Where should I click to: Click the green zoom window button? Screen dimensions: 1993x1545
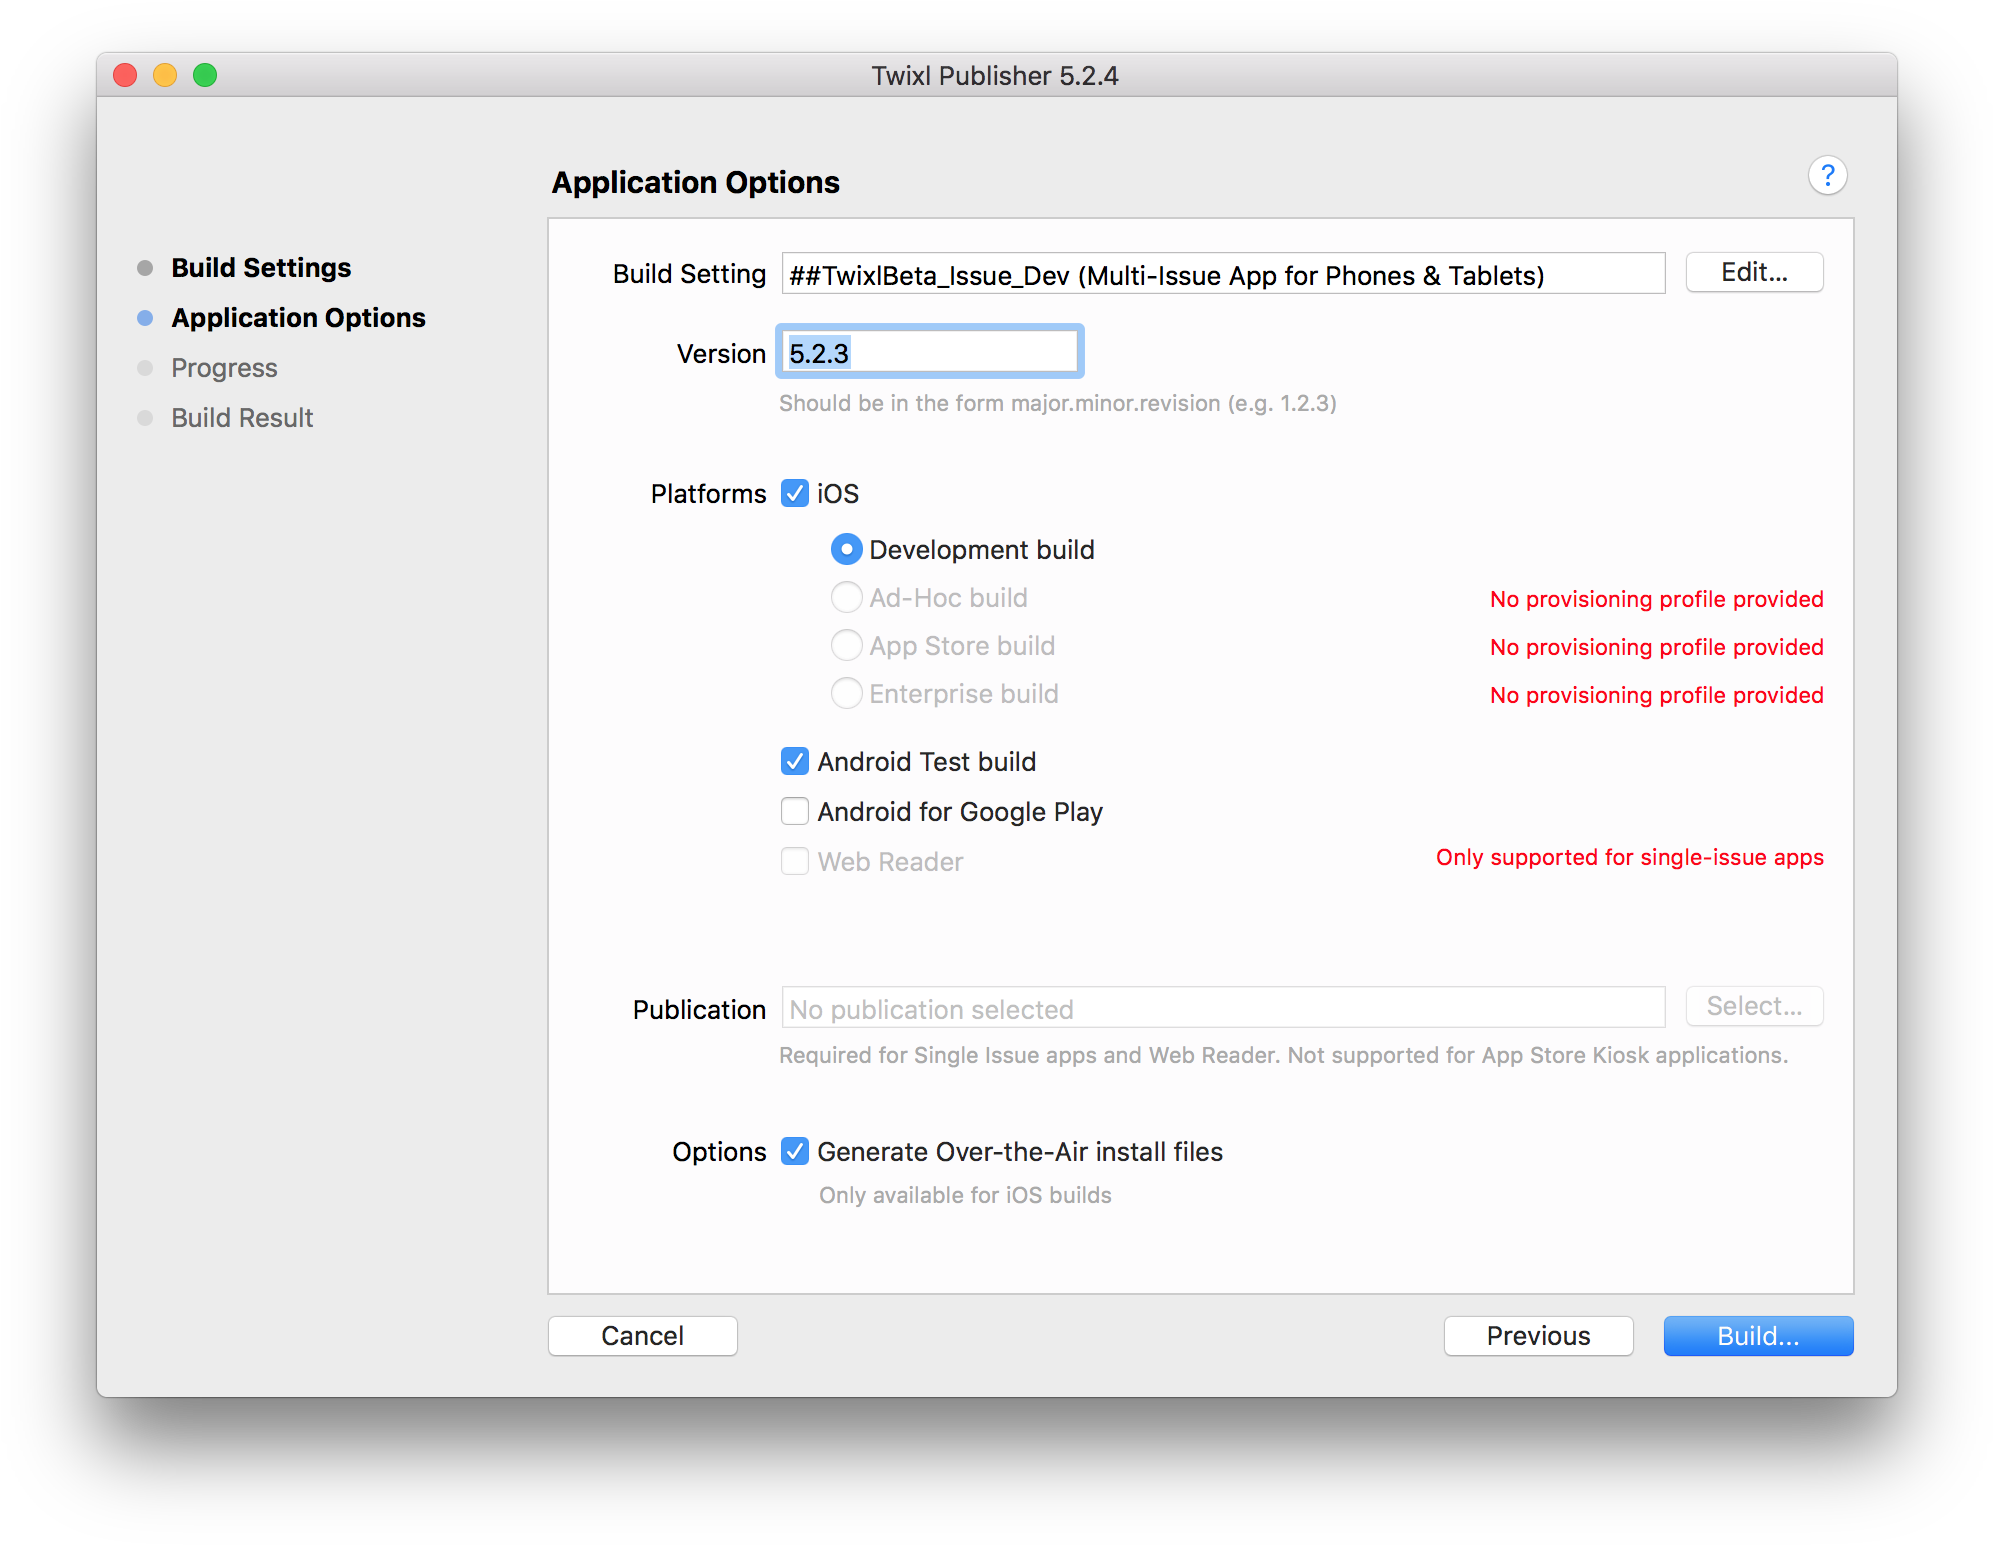(205, 75)
